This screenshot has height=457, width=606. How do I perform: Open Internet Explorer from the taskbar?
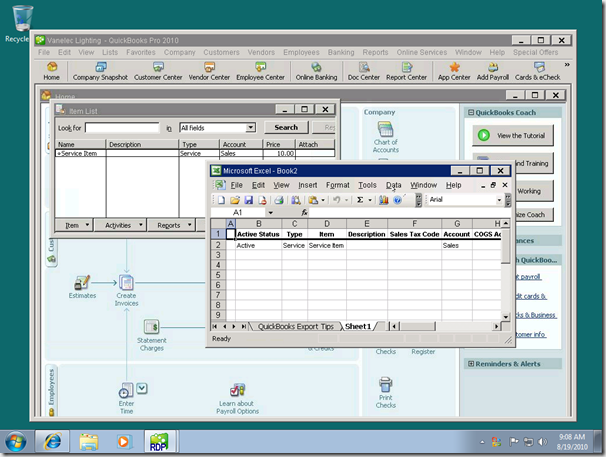tap(52, 442)
